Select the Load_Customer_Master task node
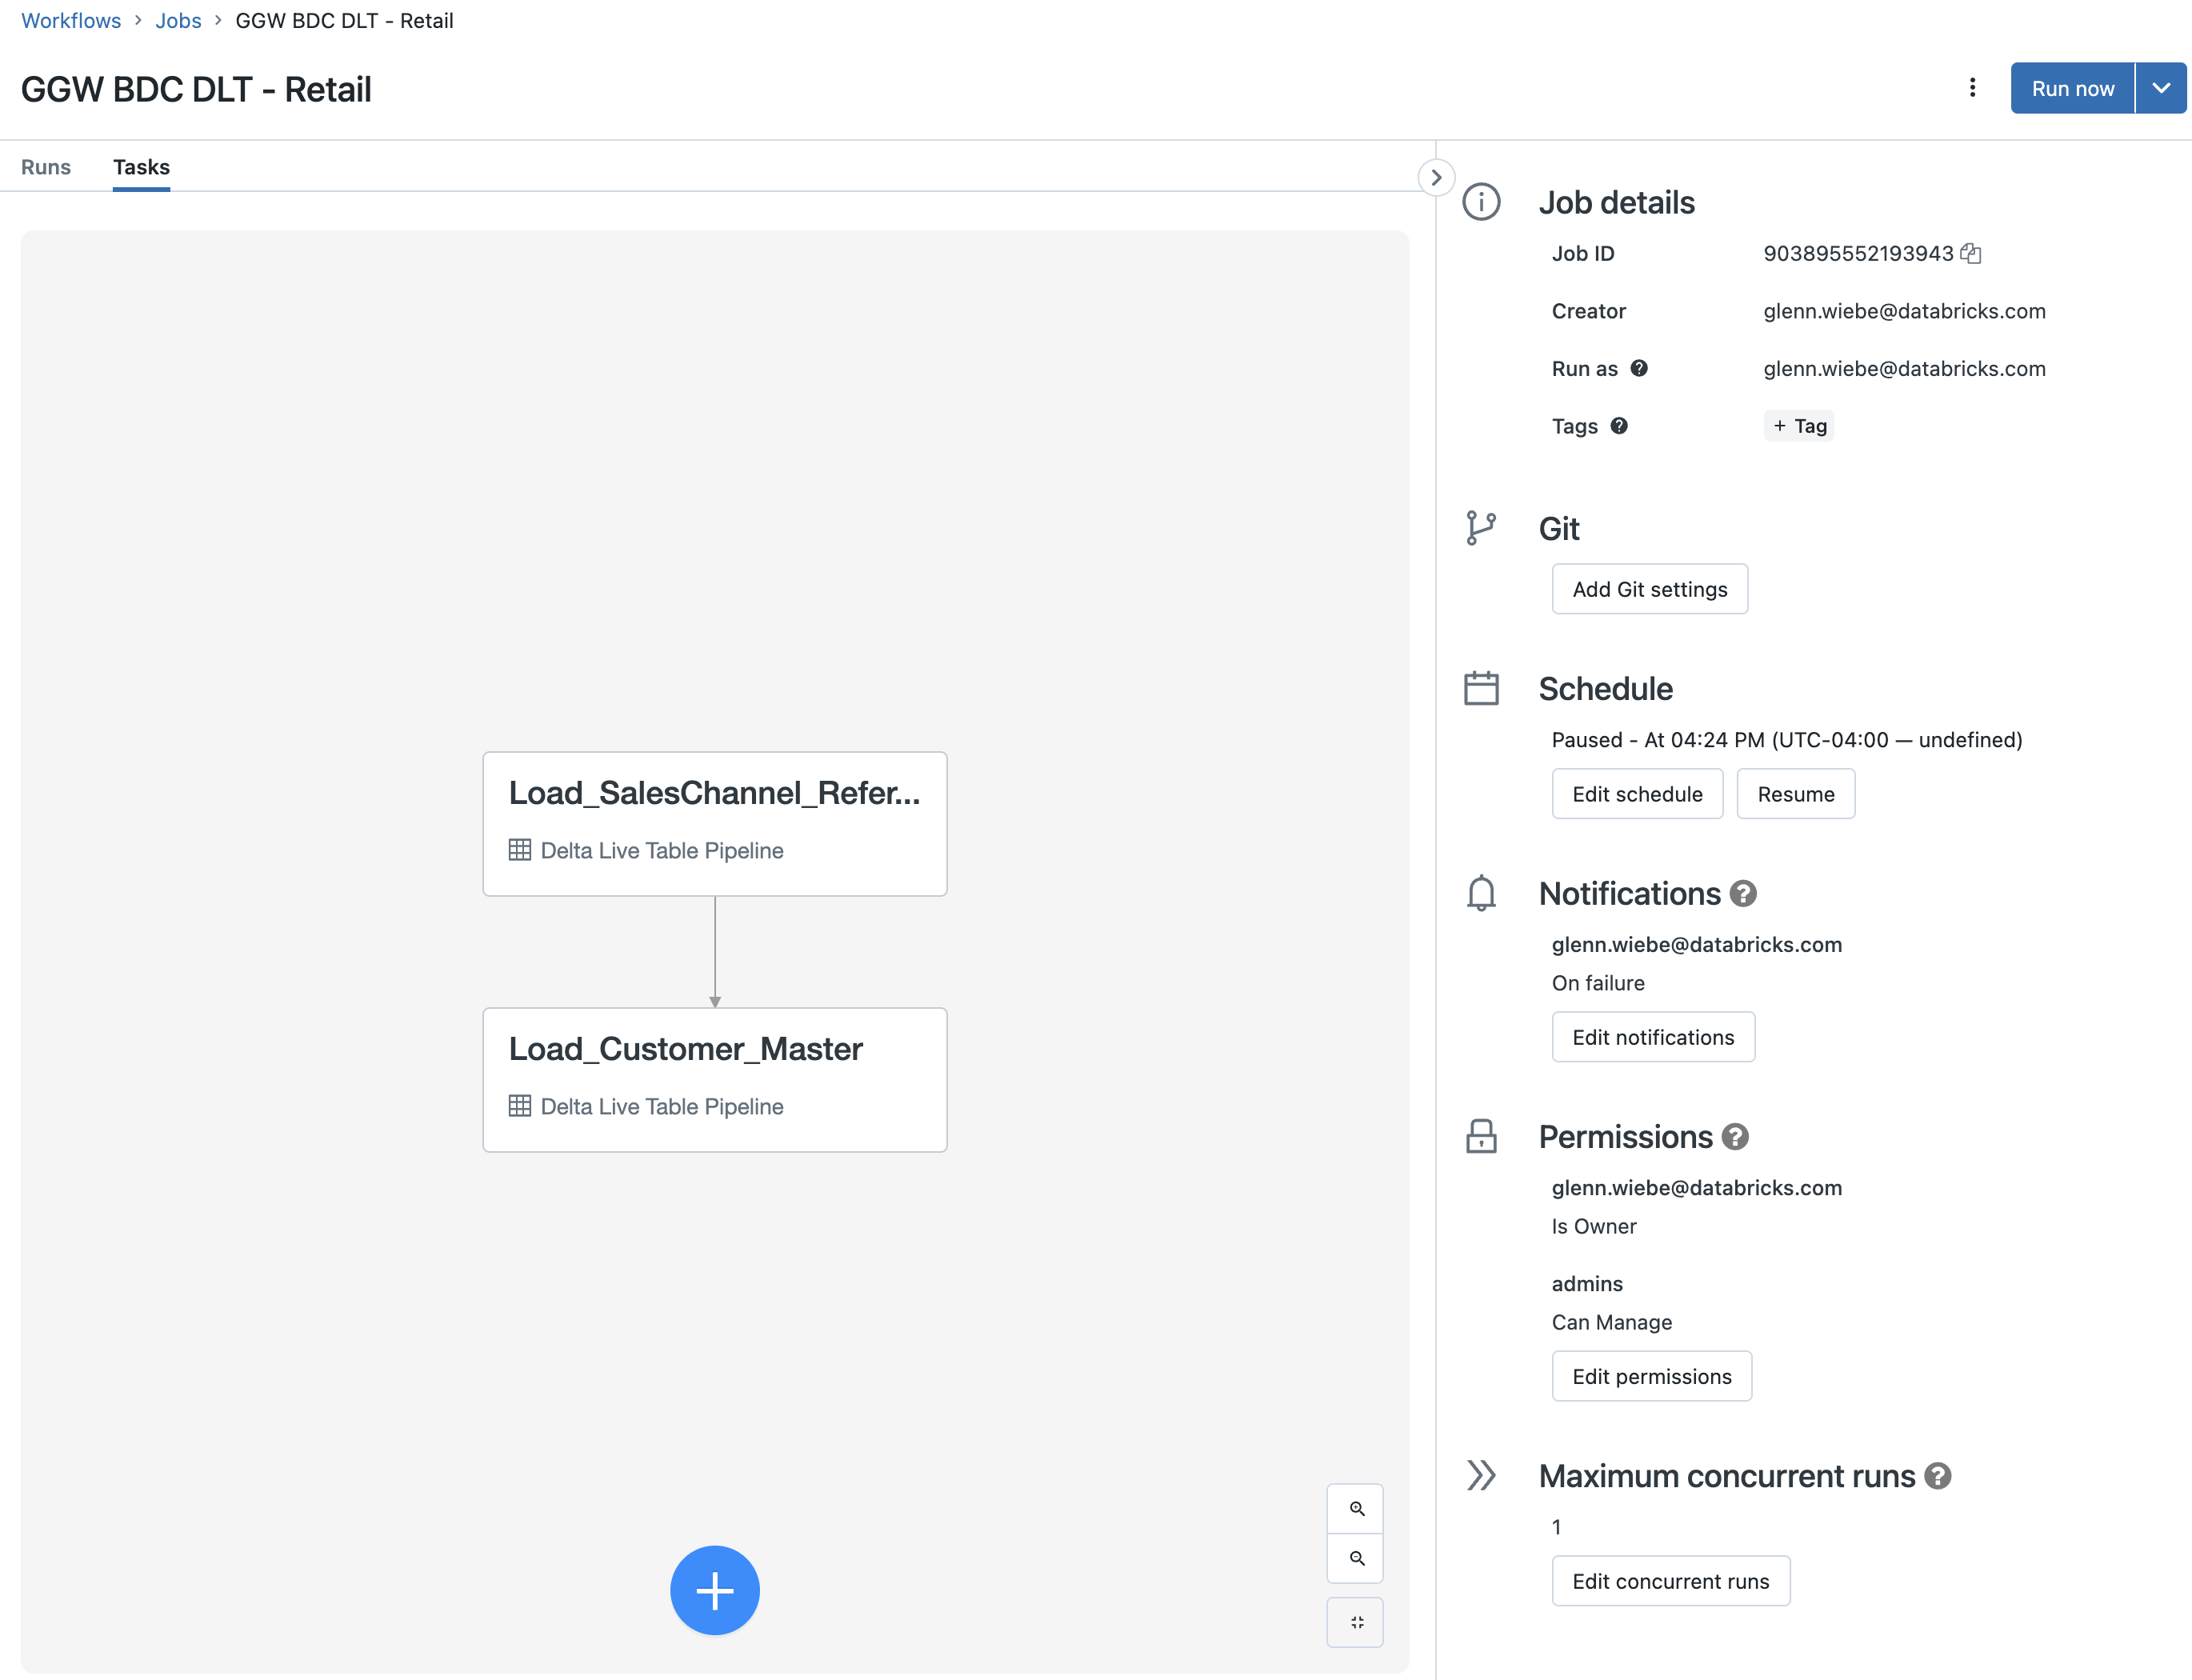The image size is (2192, 1680). (714, 1079)
